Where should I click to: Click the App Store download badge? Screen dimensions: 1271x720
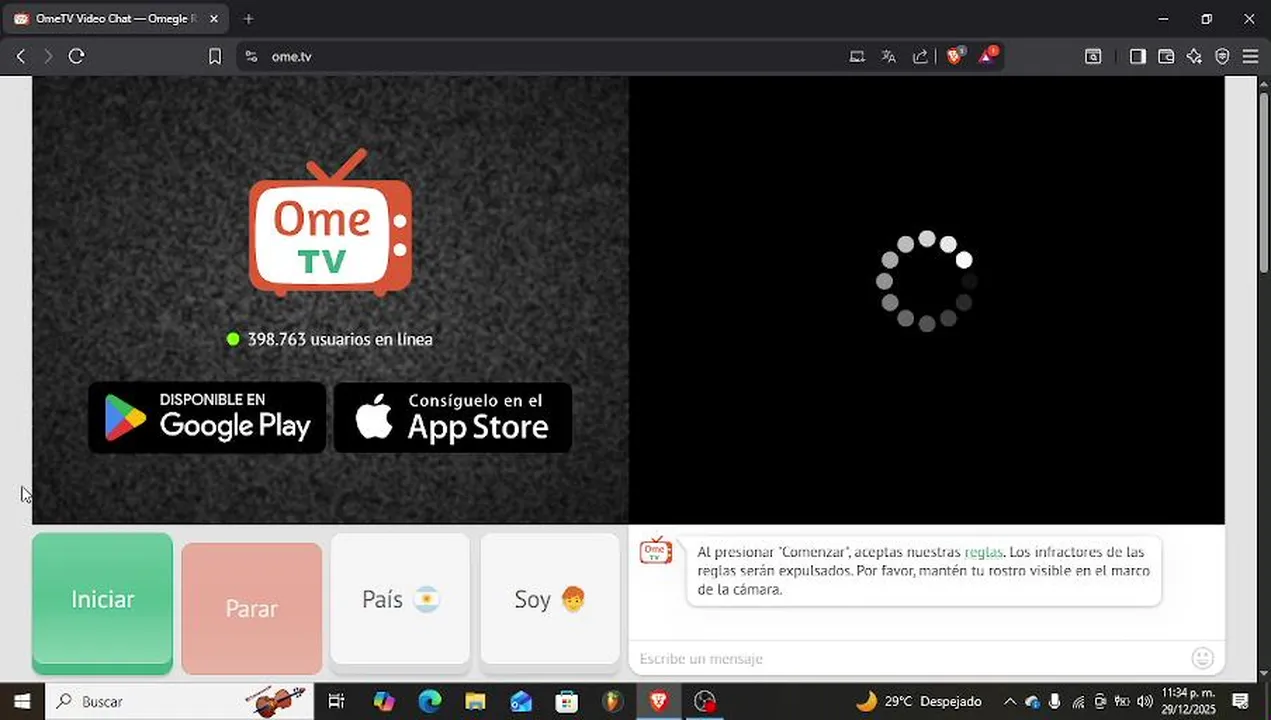coord(453,417)
